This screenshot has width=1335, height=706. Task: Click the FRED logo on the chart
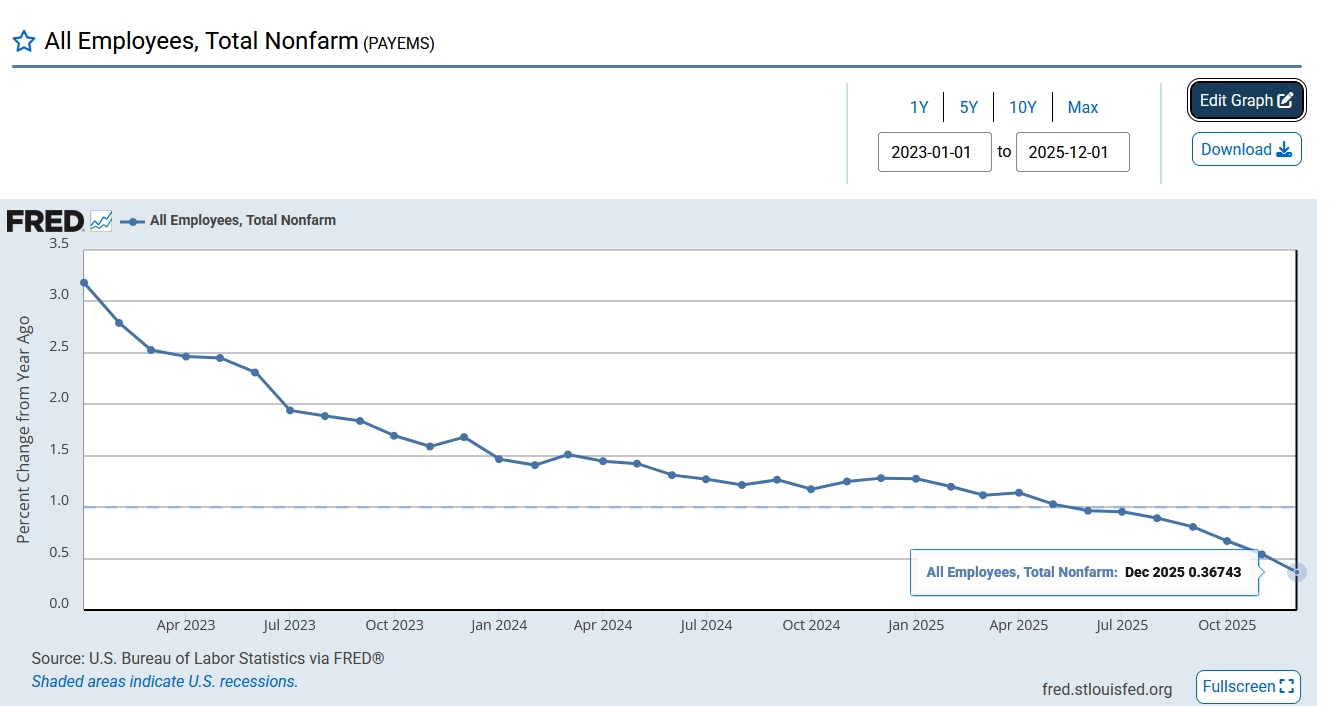click(45, 221)
